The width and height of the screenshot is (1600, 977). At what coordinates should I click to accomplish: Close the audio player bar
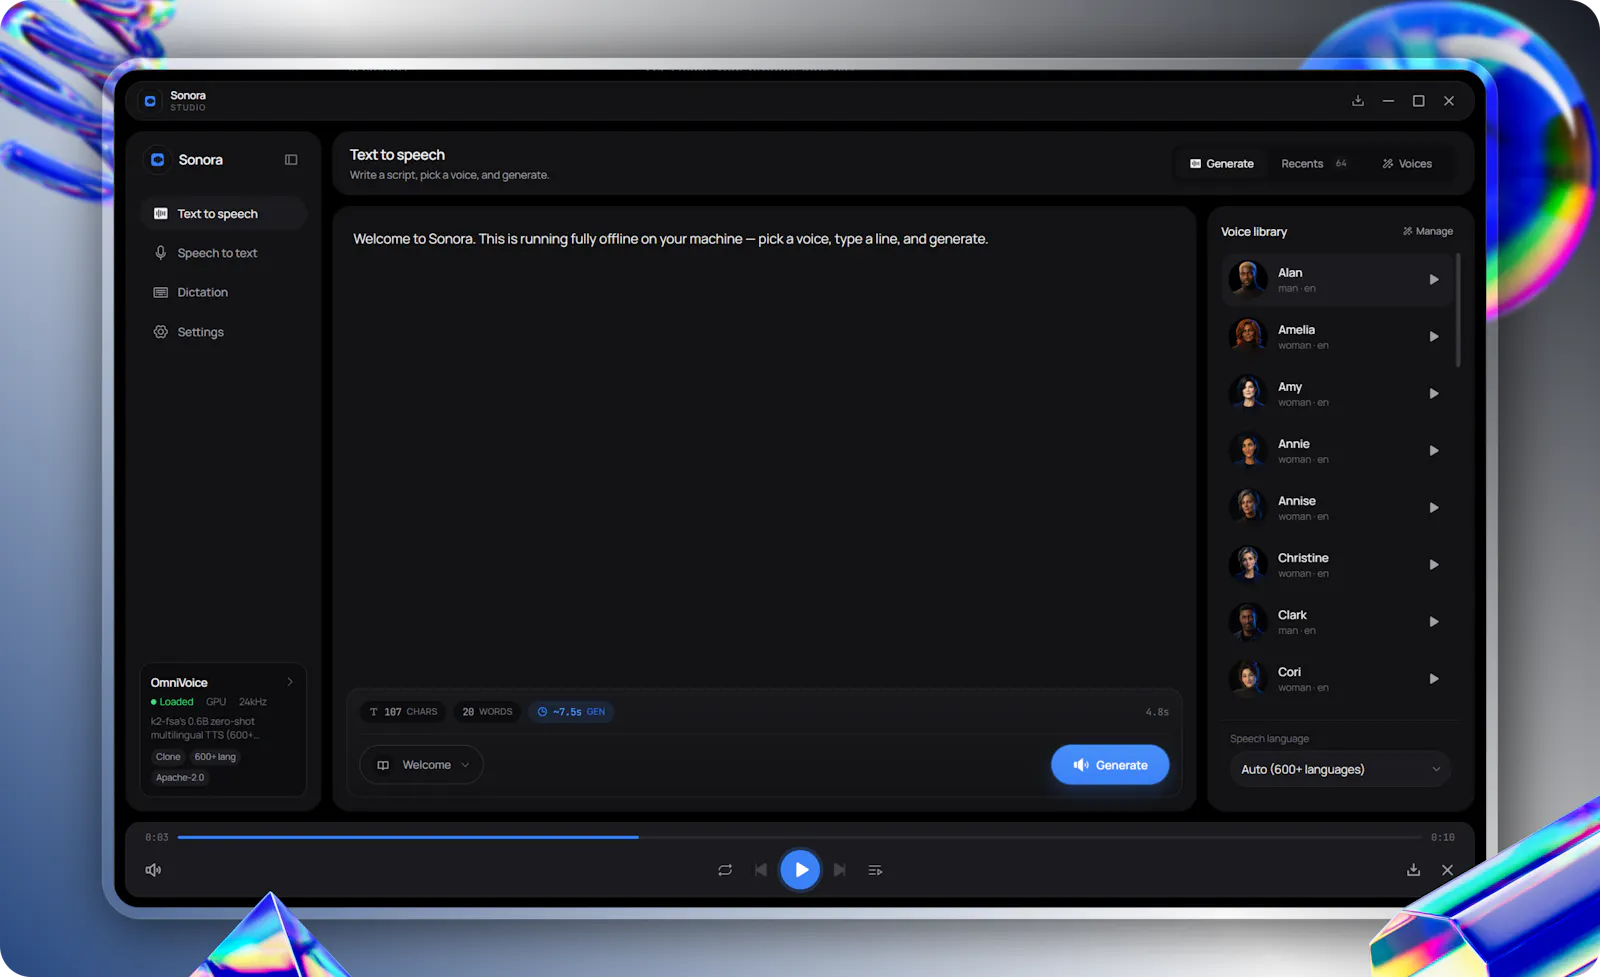[1447, 870]
